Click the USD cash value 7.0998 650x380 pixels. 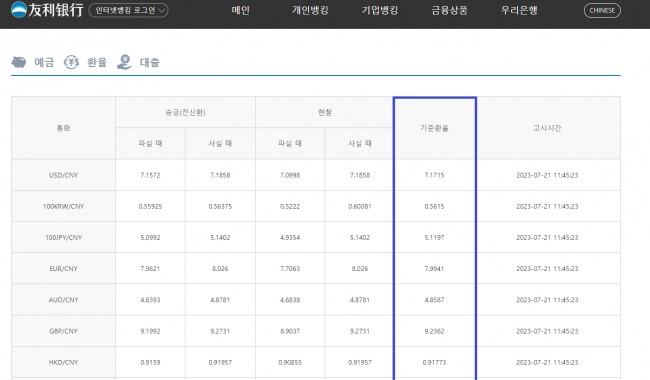290,175
